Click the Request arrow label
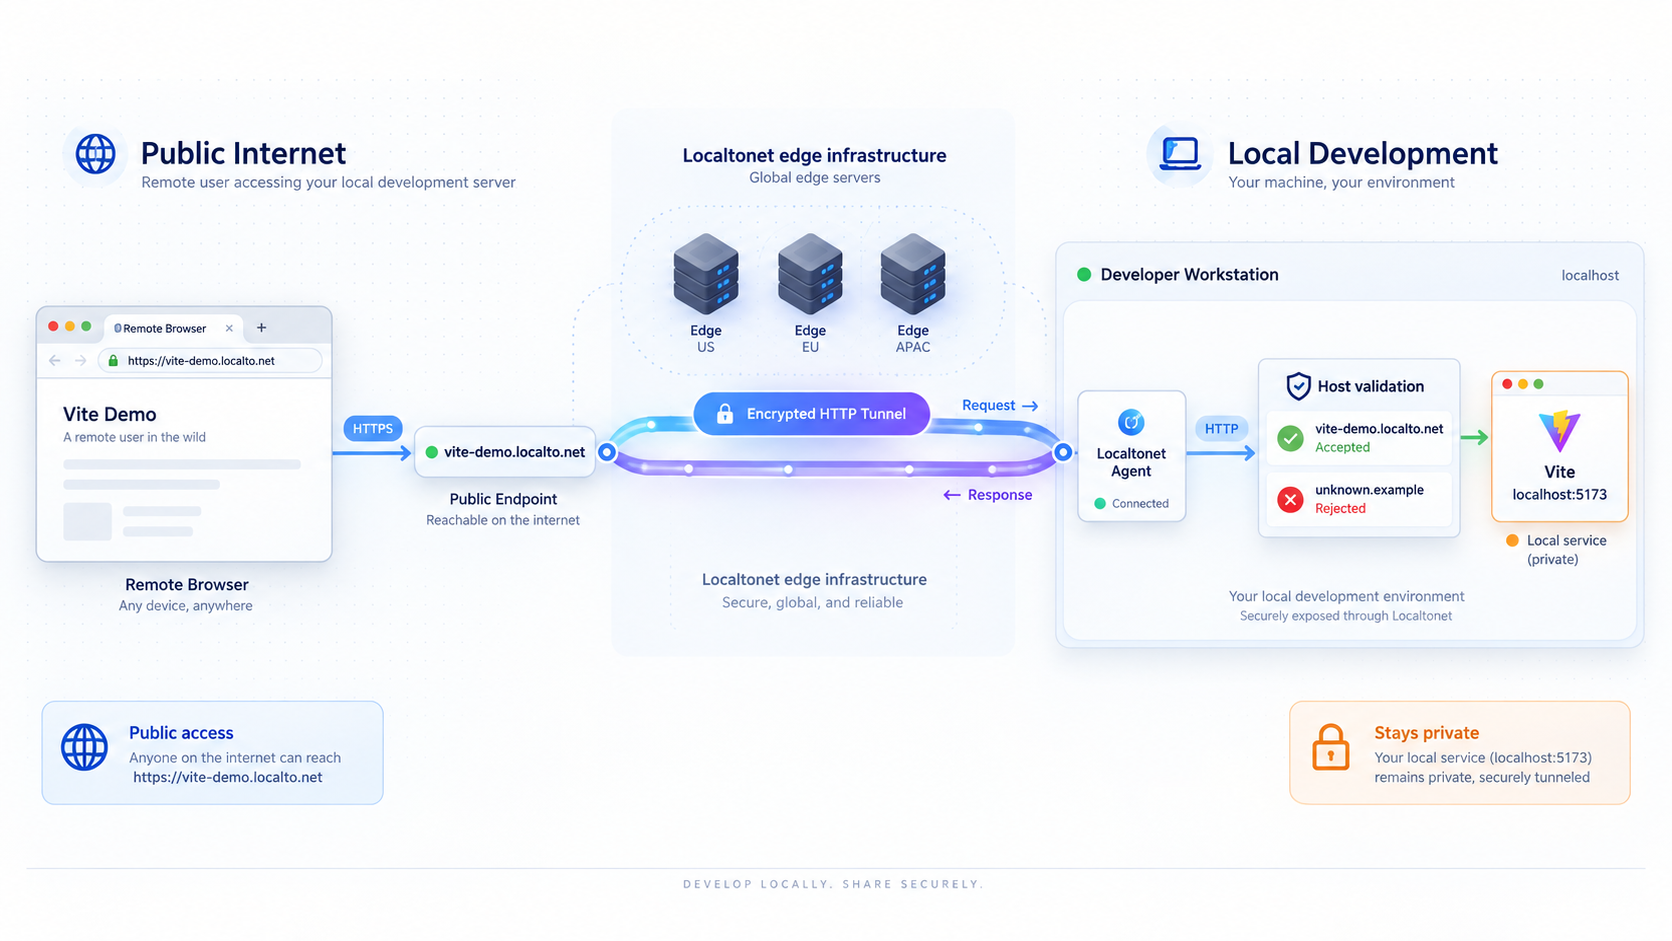 click(x=1000, y=405)
